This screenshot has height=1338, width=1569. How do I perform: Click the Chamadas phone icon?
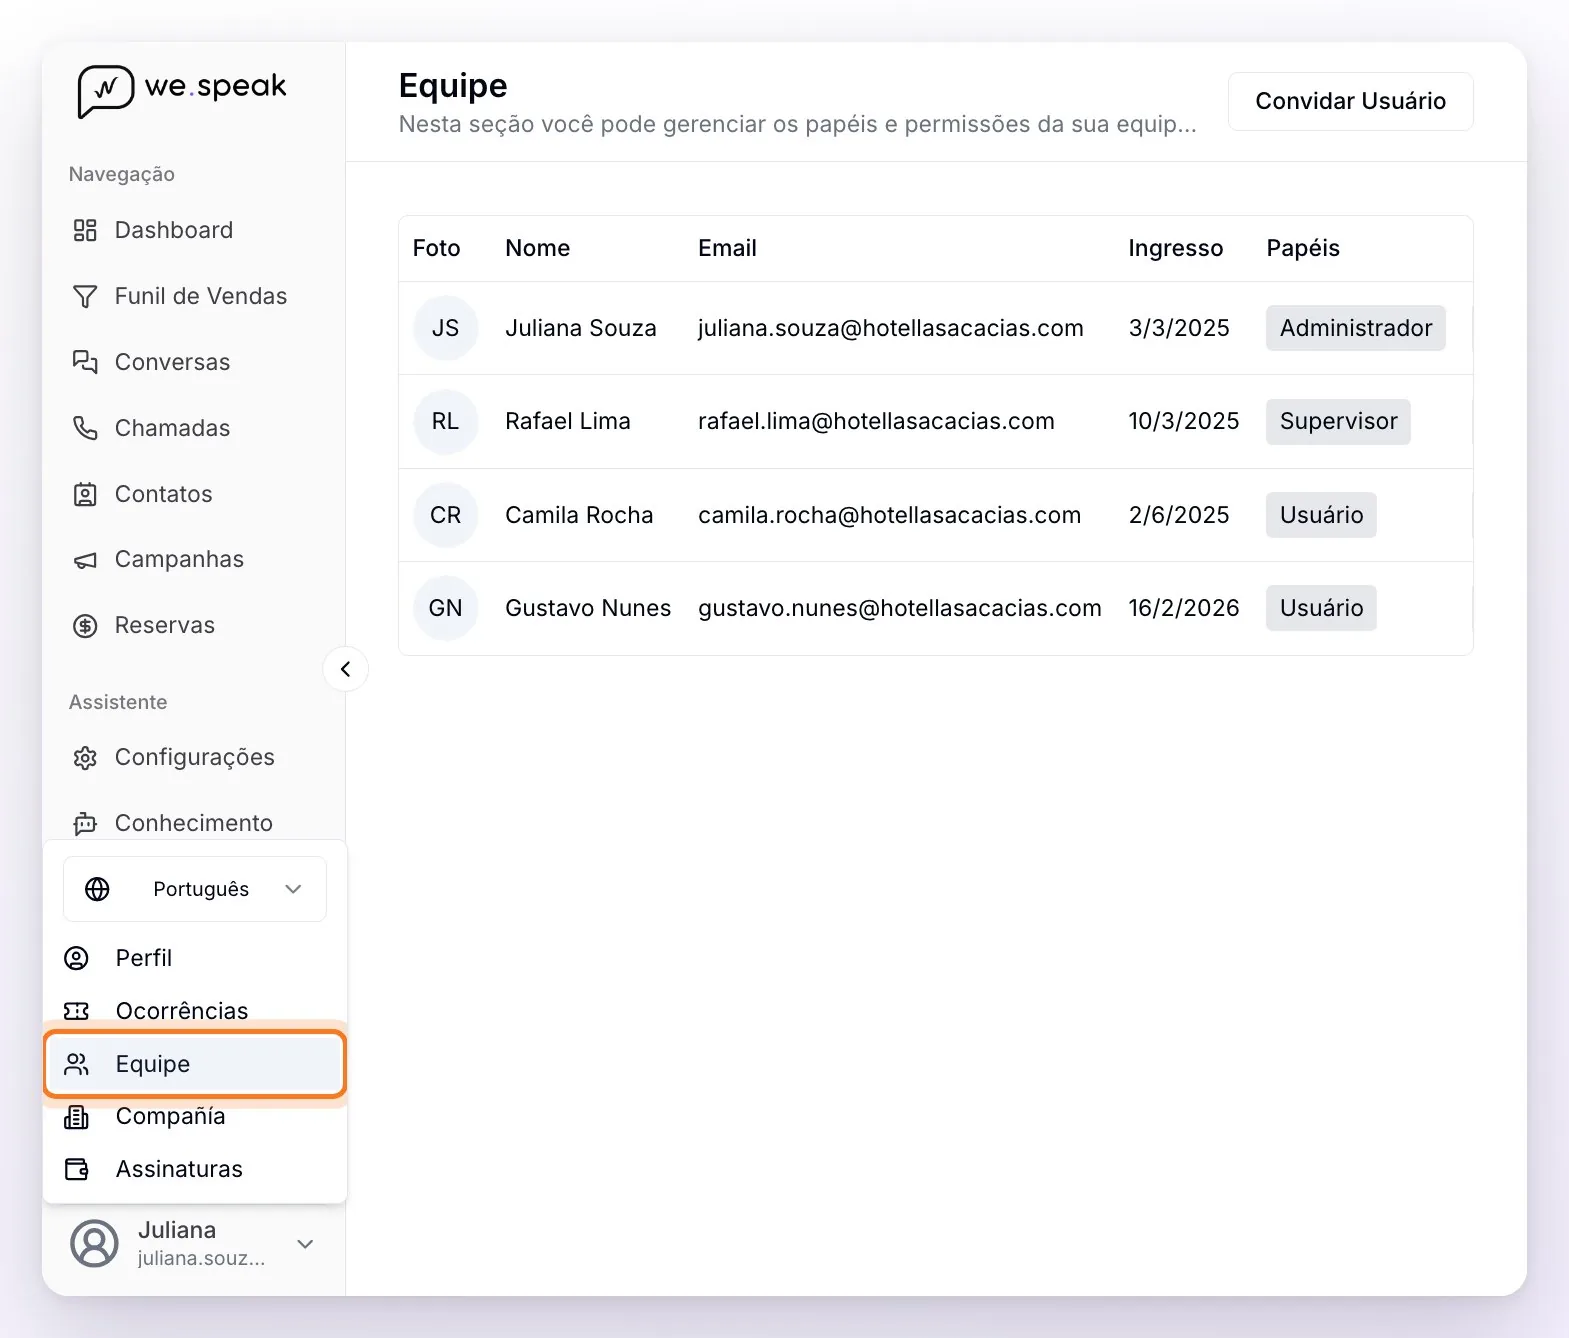(85, 428)
